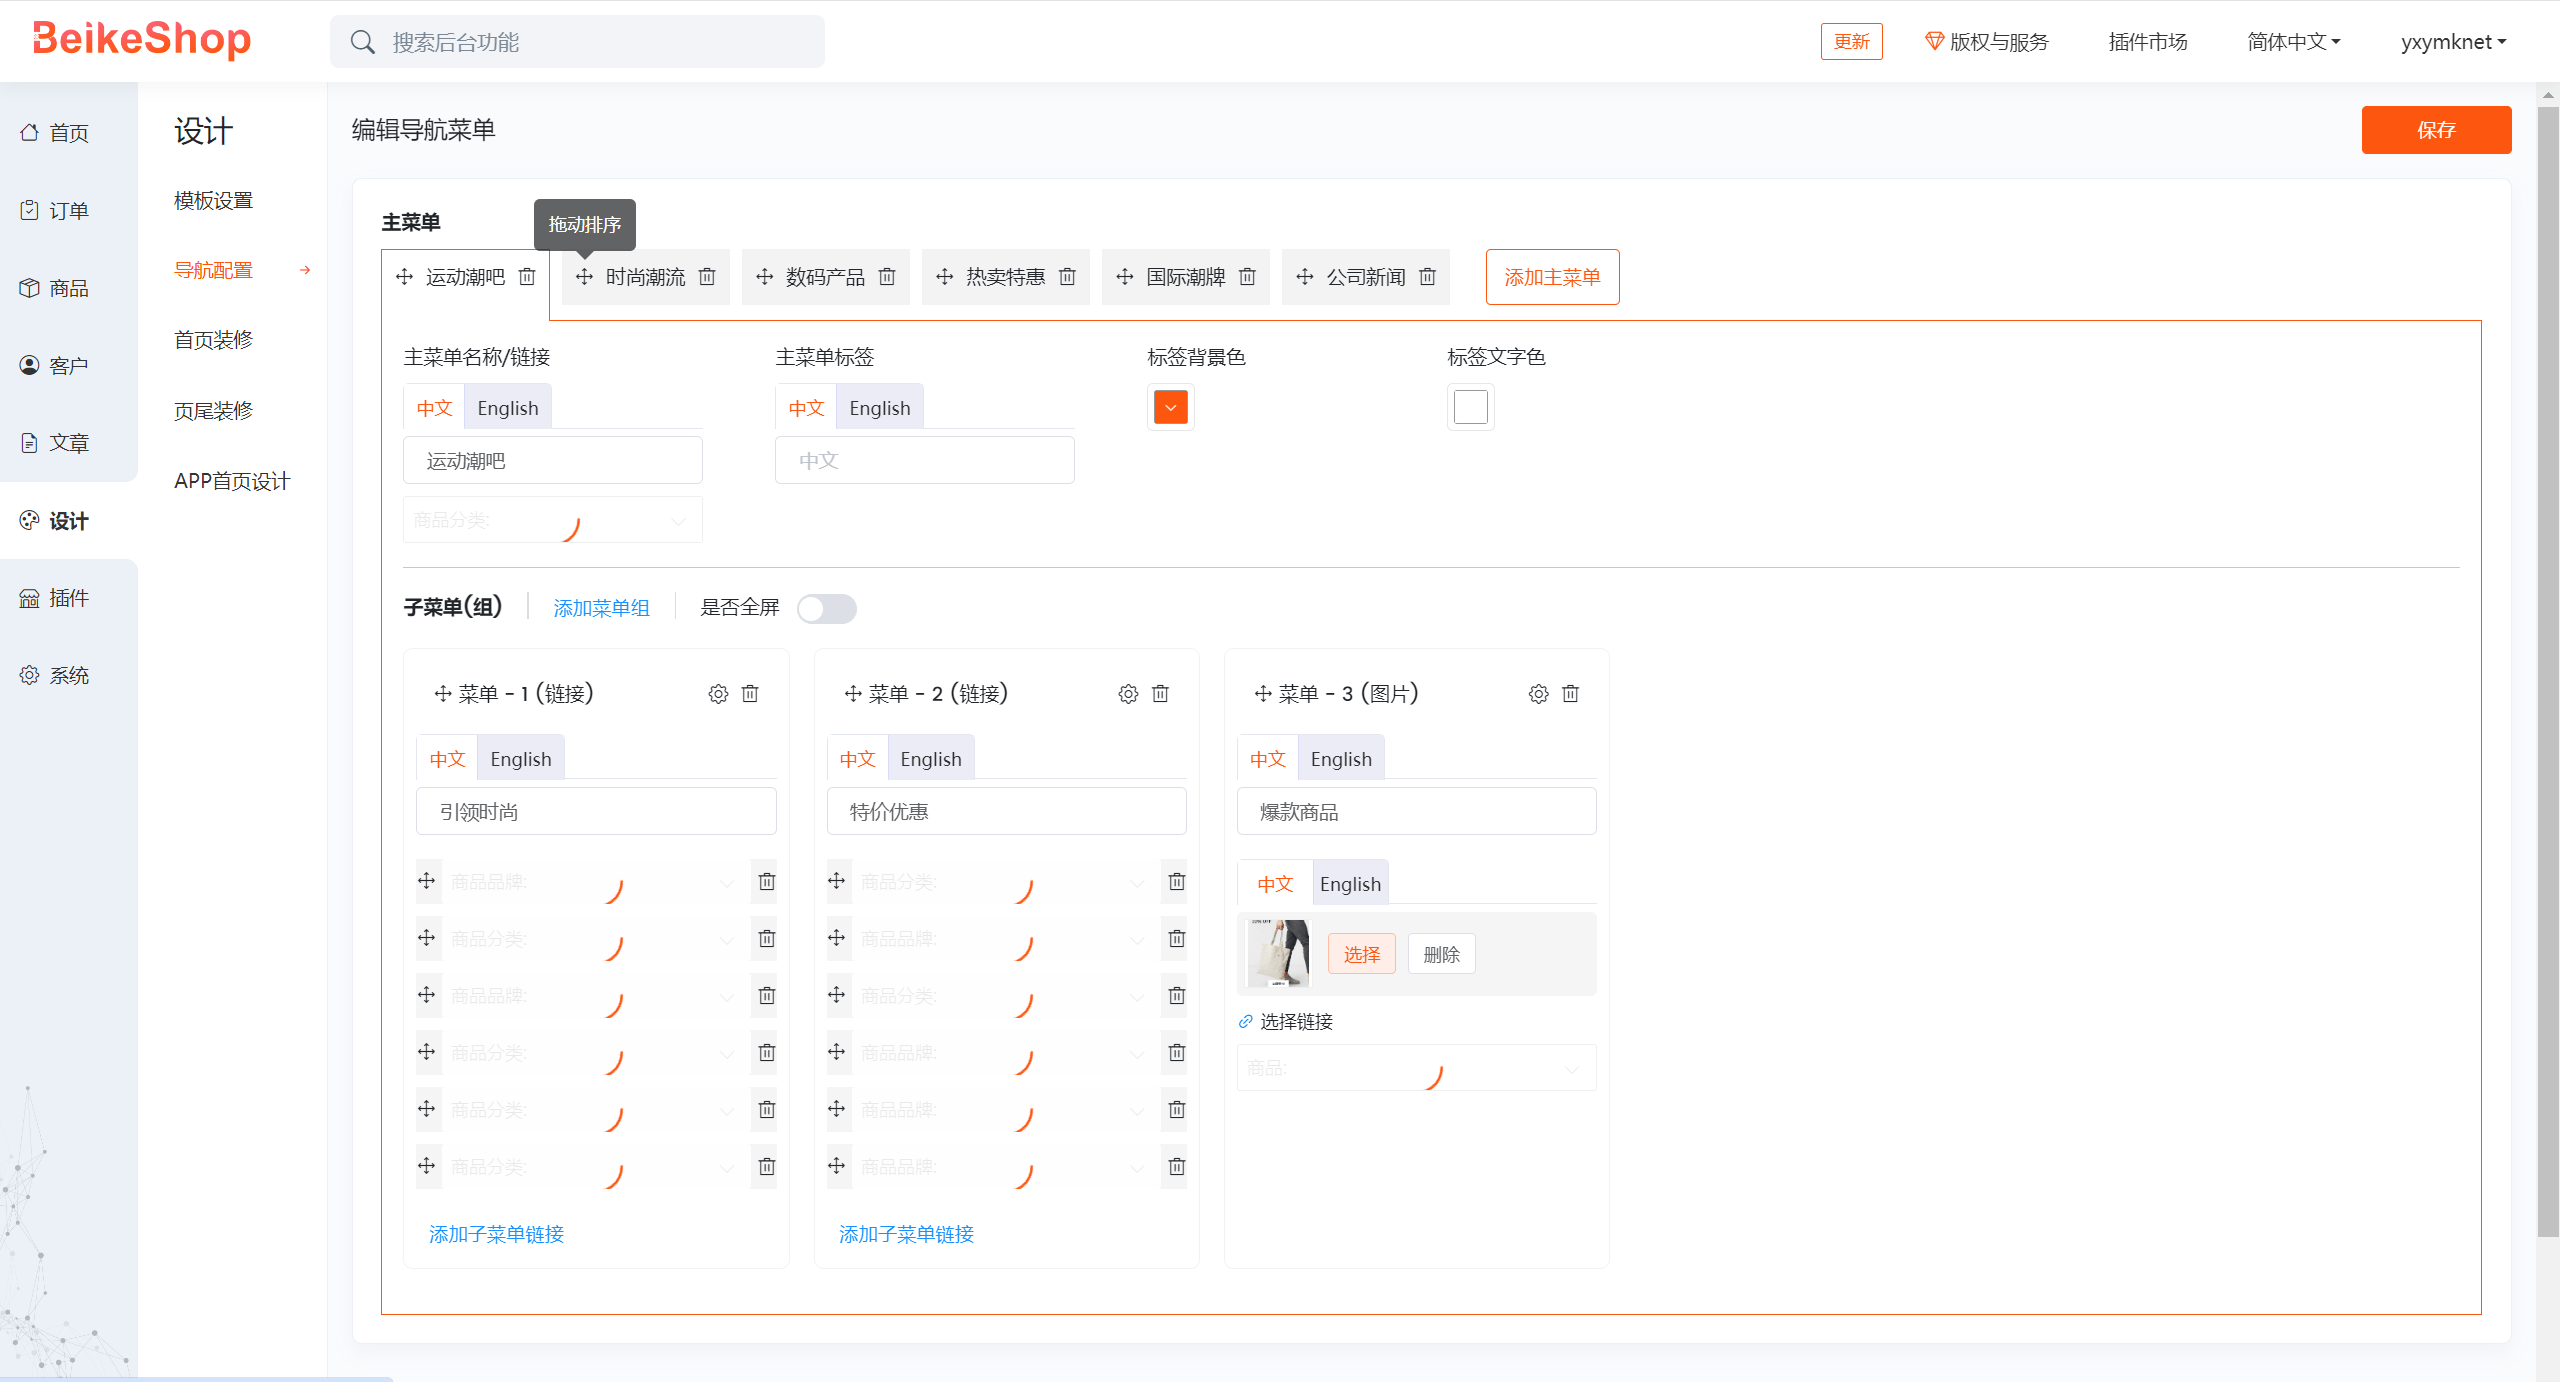Open 页尾装修 in design submenu
Screen dimensions: 2560x1382
click(x=214, y=411)
